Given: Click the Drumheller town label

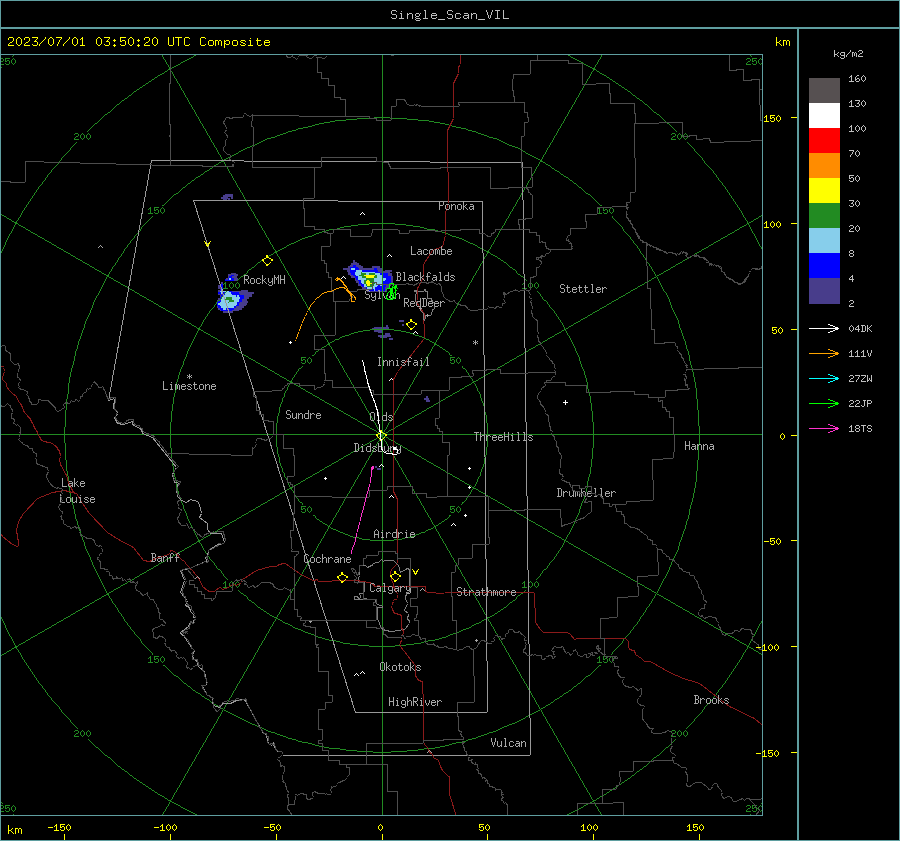Looking at the screenshot, I should pyautogui.click(x=586, y=493).
